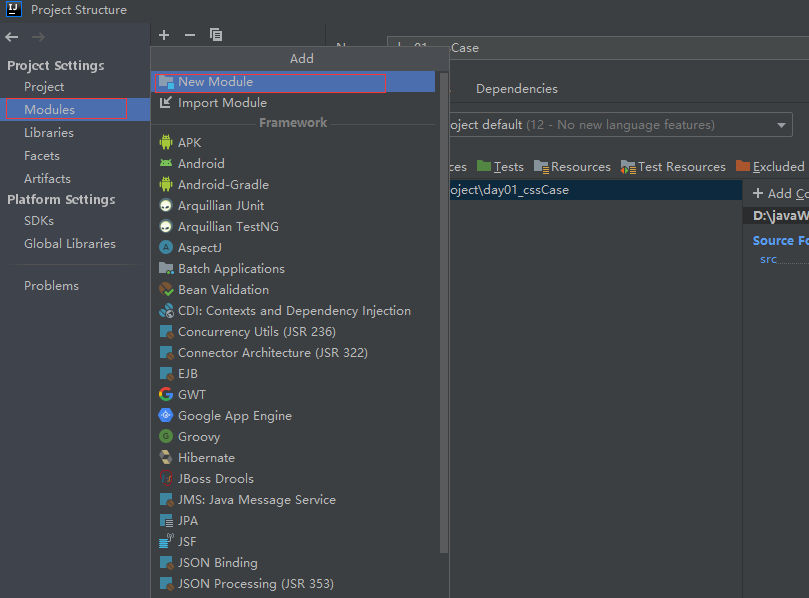
Task: Click the green Android framework icon
Action: coord(166,163)
